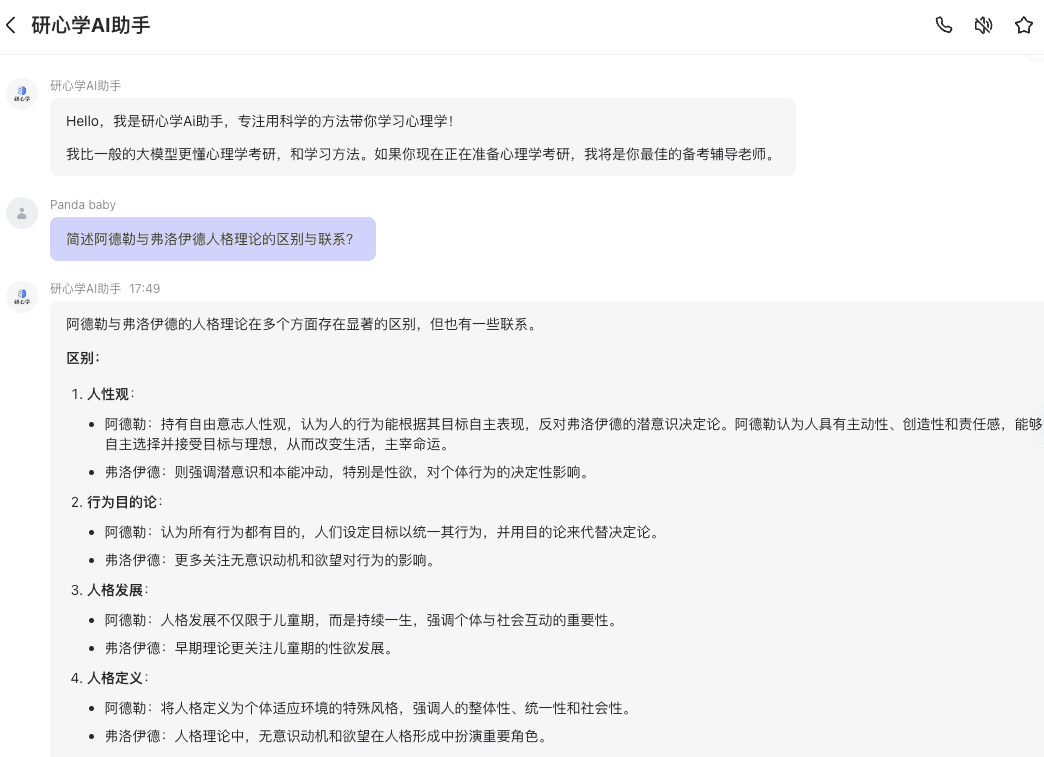Click Panda baby's user avatar
This screenshot has width=1044, height=757.
[x=22, y=213]
